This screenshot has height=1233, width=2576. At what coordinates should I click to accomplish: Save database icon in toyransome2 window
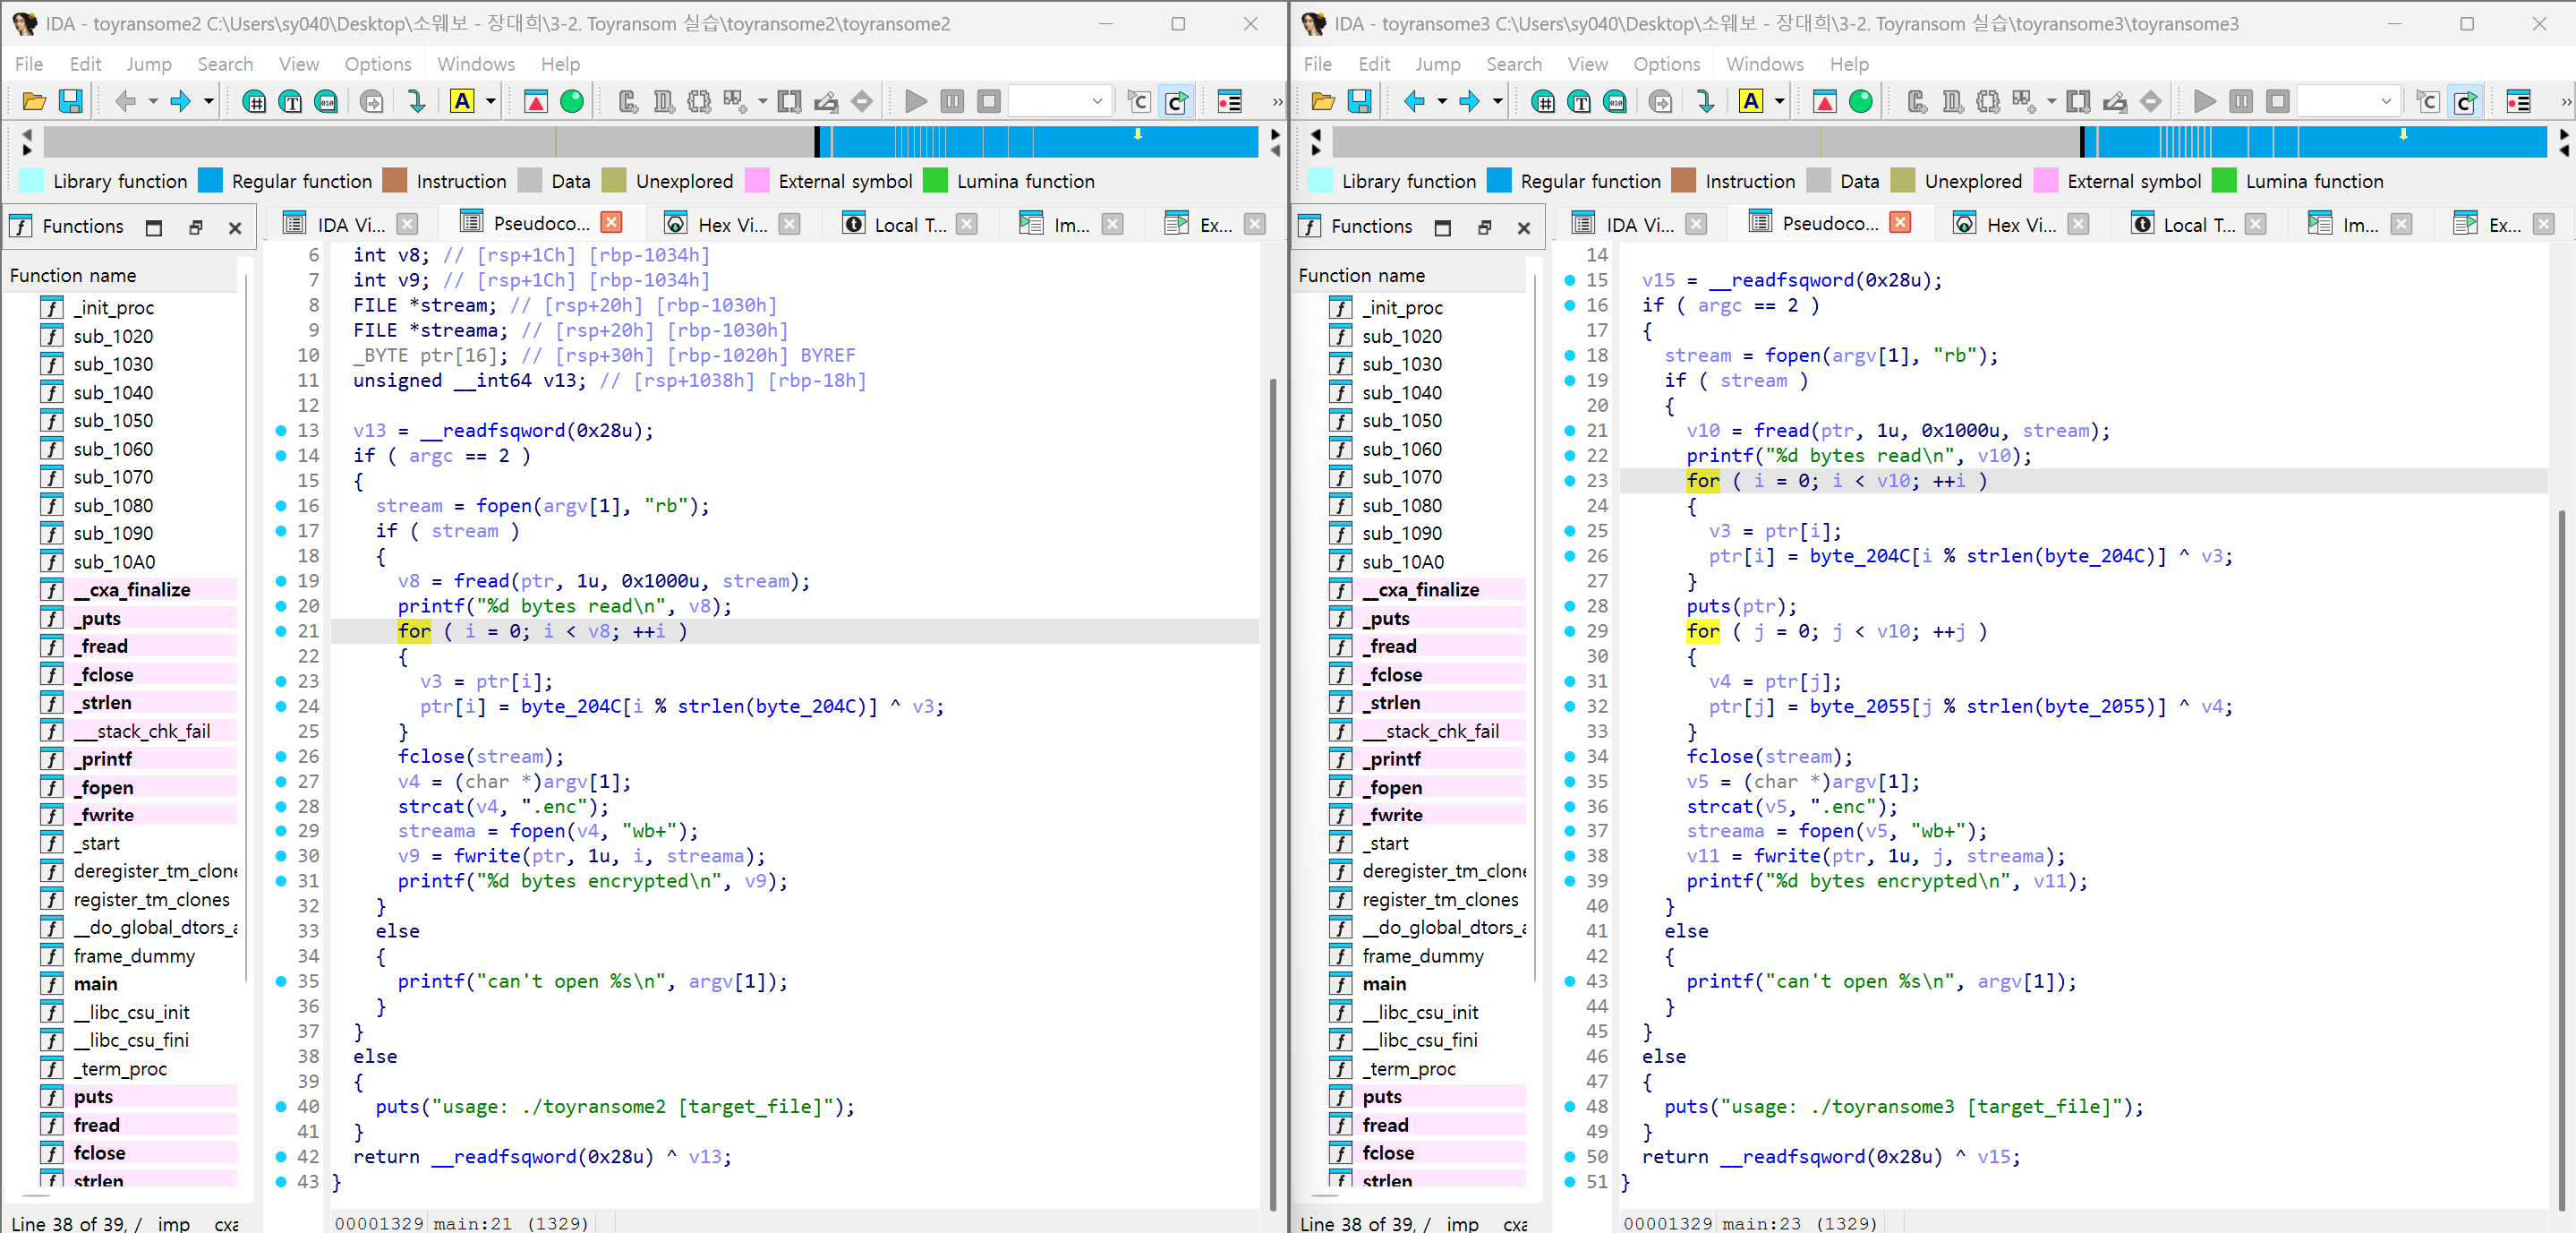coord(70,101)
